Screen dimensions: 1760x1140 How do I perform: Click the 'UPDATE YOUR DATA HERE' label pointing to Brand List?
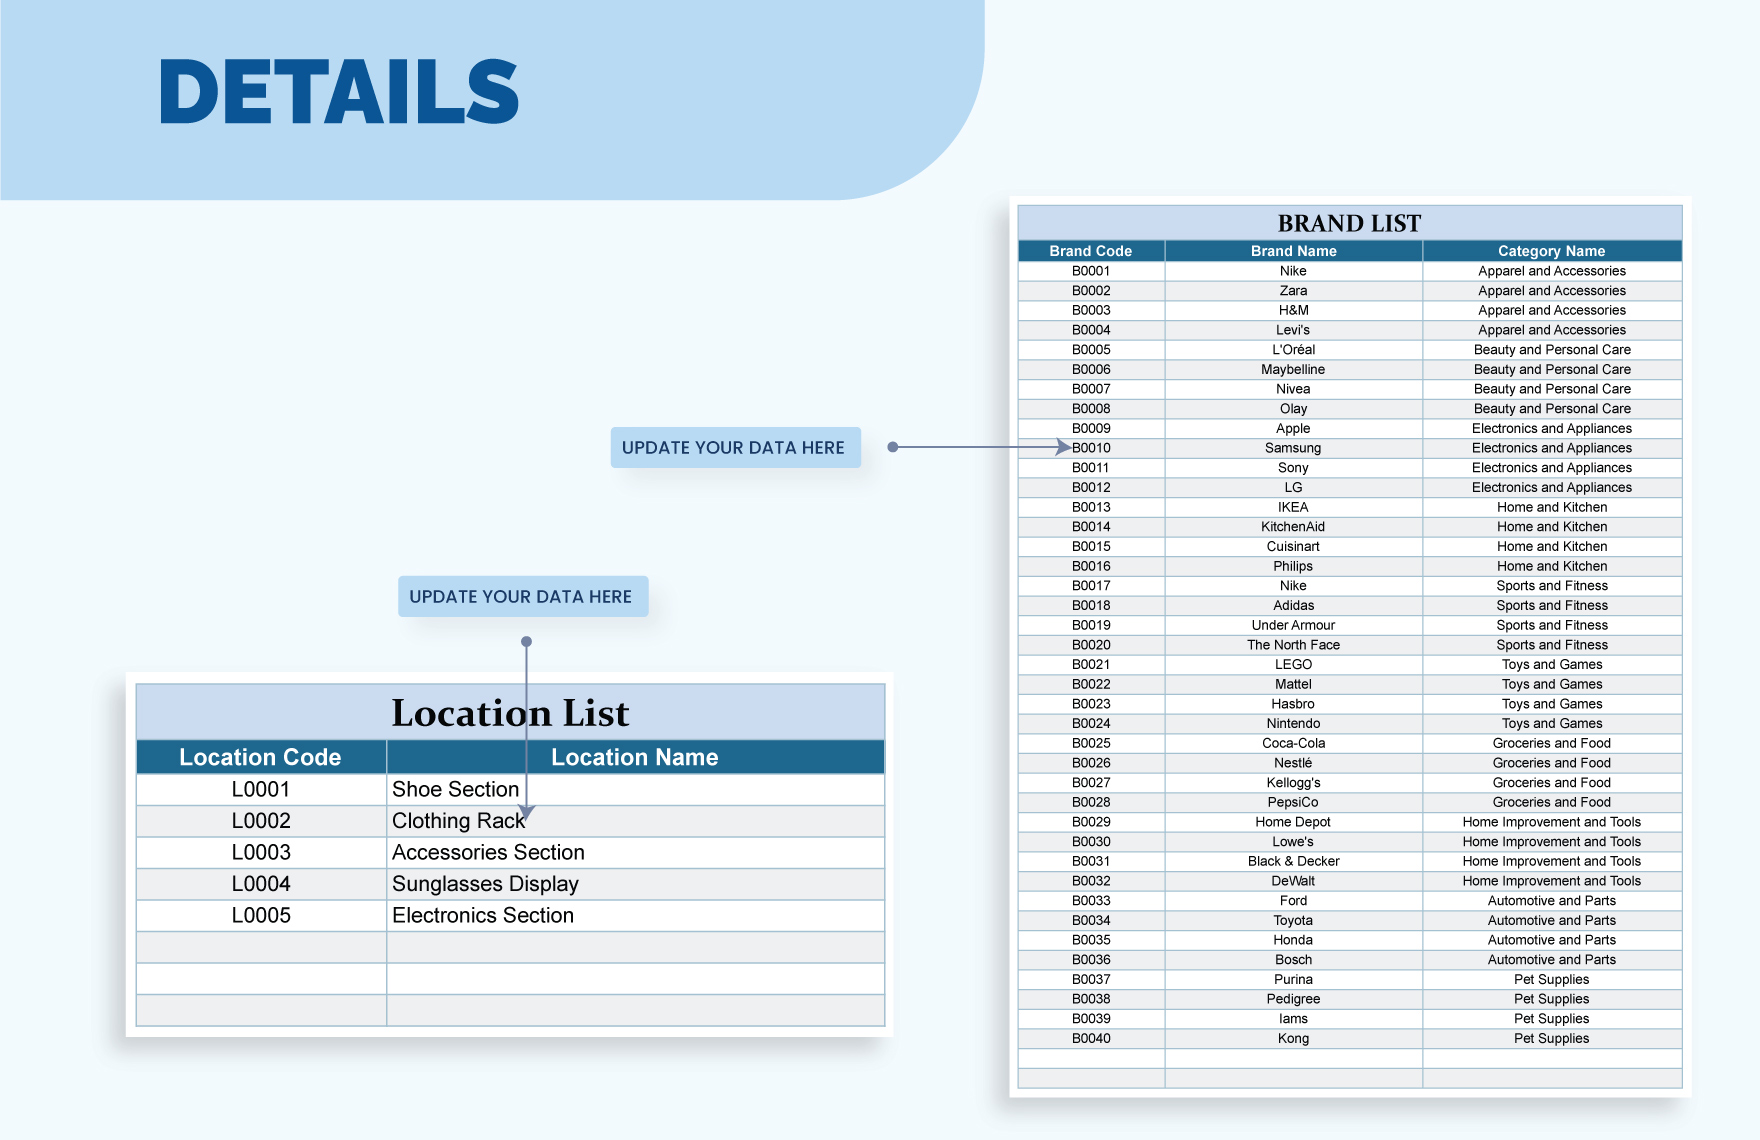tap(735, 448)
